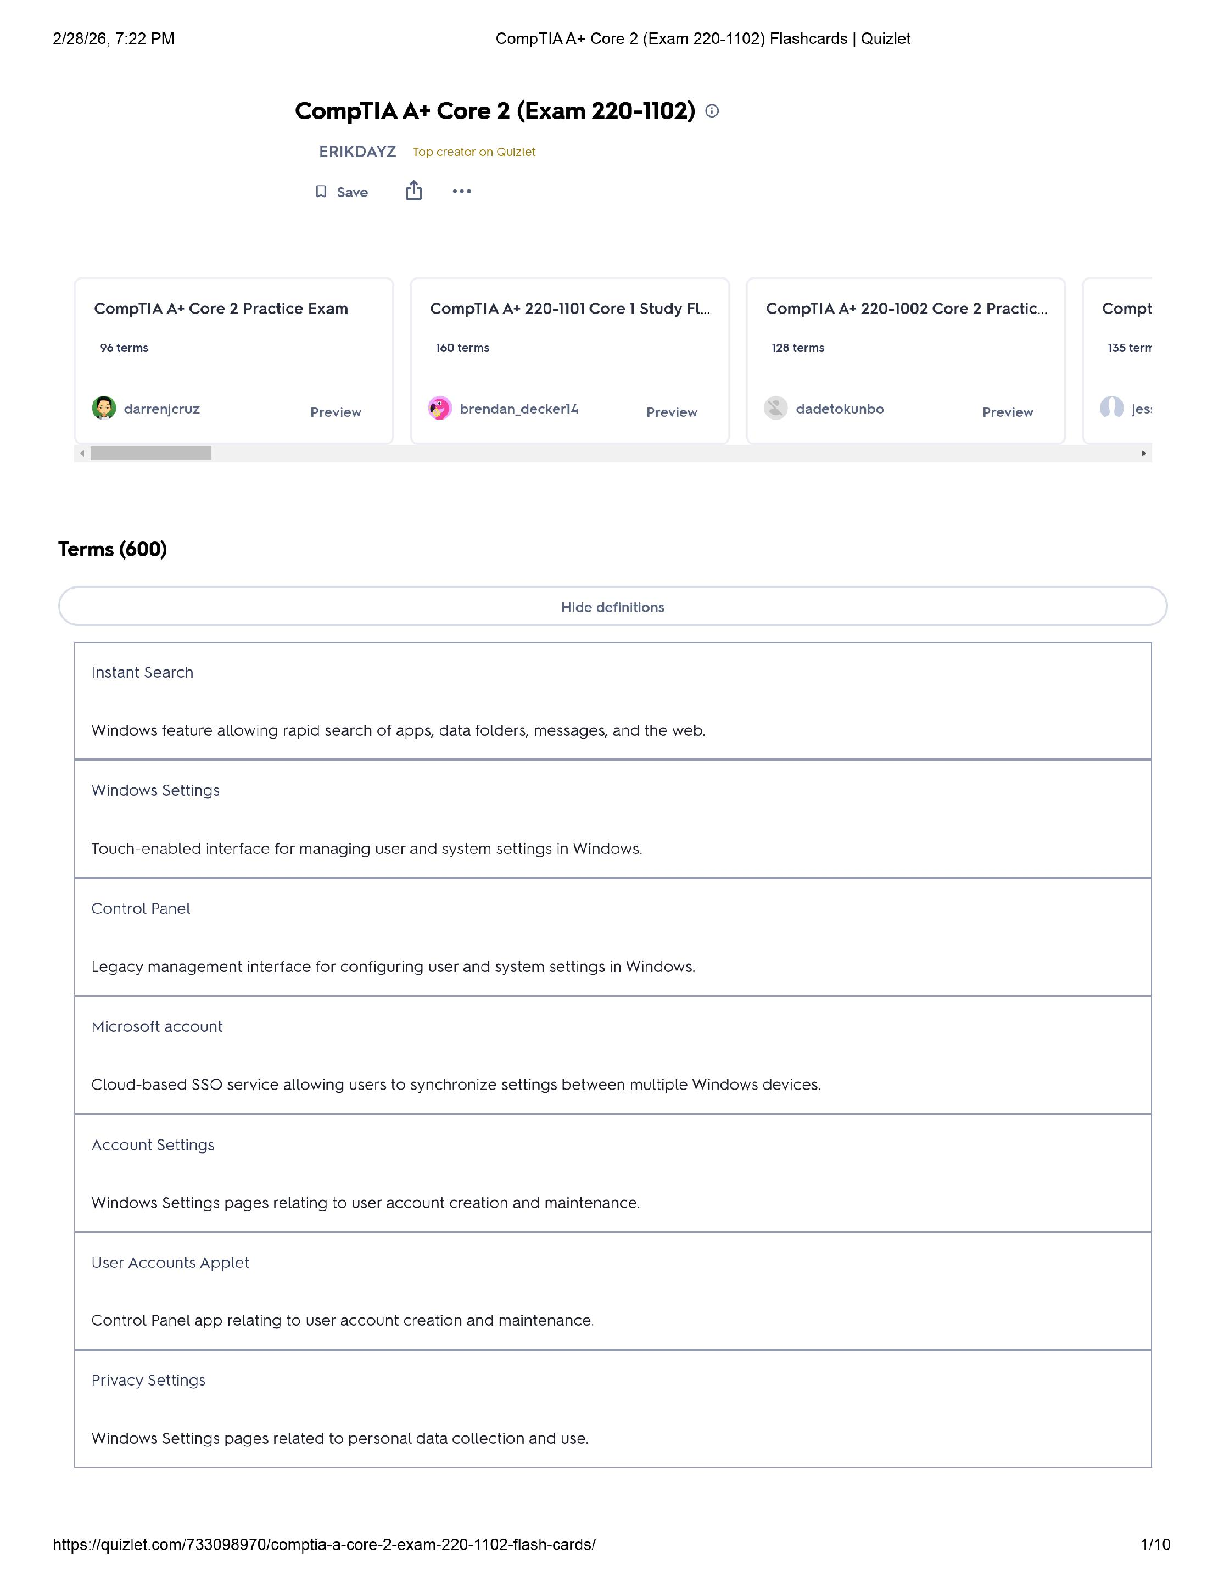Click the share icon
Viewport: 1224px width, 1584px height.
[414, 191]
